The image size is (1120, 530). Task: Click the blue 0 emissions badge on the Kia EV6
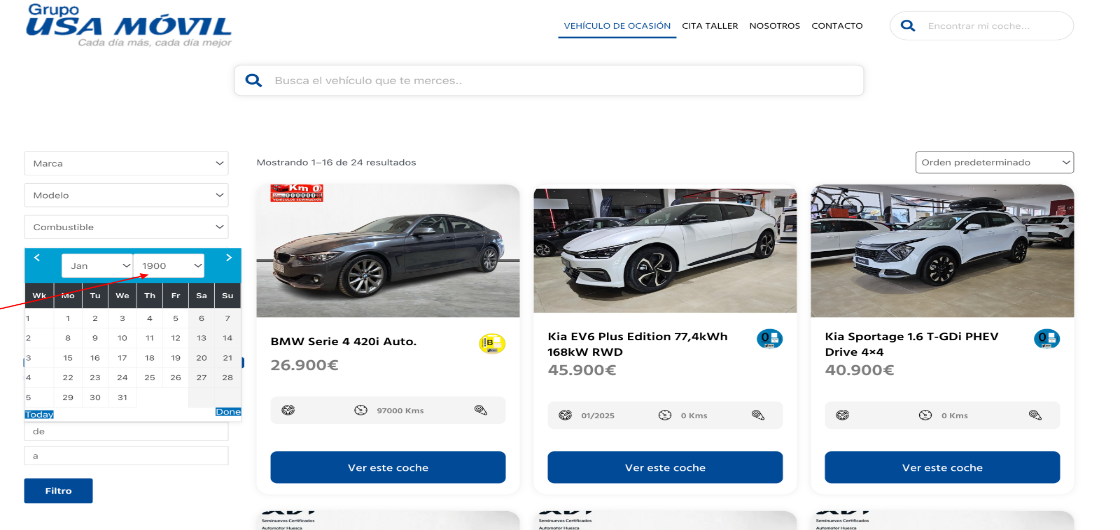(769, 339)
